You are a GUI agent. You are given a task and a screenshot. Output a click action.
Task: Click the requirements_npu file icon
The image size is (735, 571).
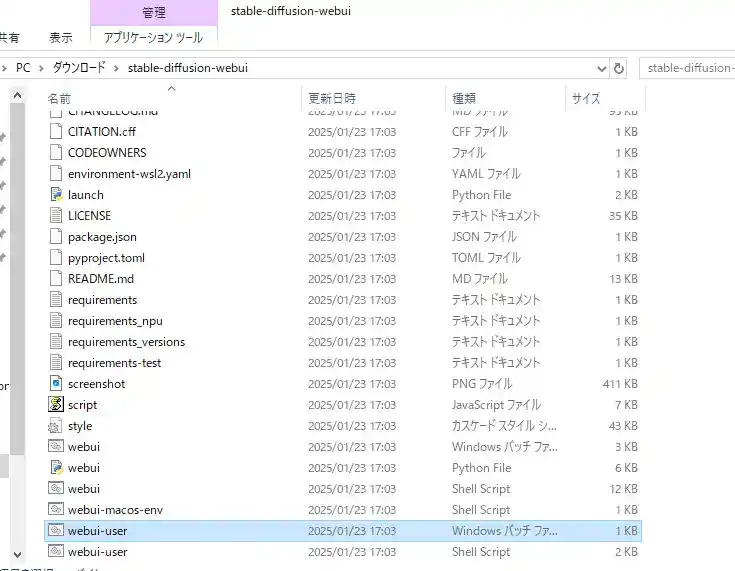56,321
